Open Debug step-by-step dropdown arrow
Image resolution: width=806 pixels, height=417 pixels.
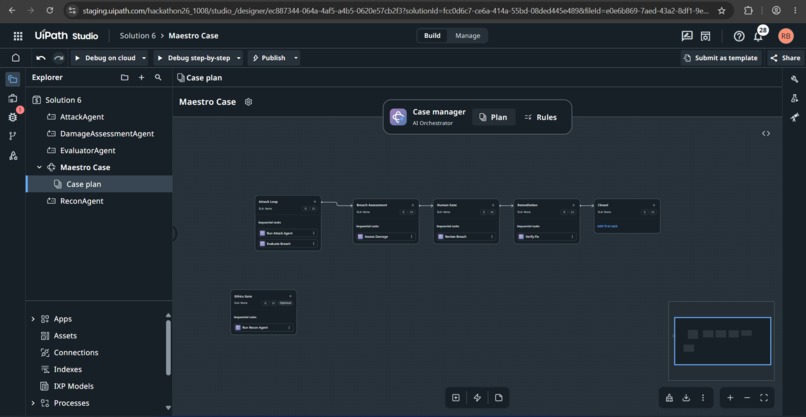click(x=239, y=58)
